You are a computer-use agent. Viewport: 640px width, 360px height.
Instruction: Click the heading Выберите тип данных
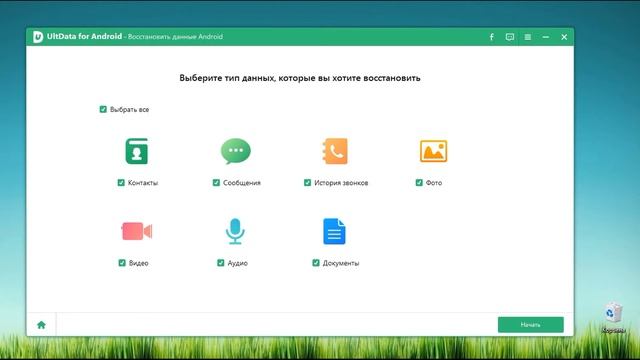point(300,78)
